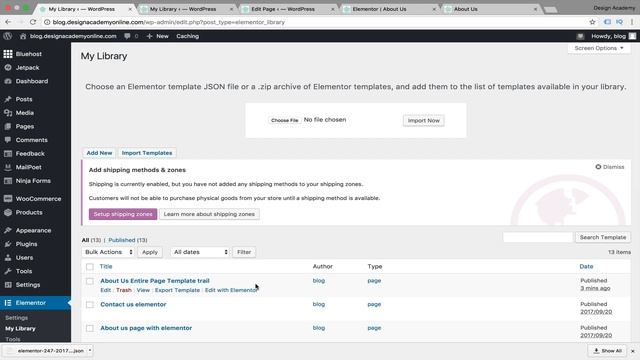
Task: Expand Screen Options panel
Action: pos(599,48)
